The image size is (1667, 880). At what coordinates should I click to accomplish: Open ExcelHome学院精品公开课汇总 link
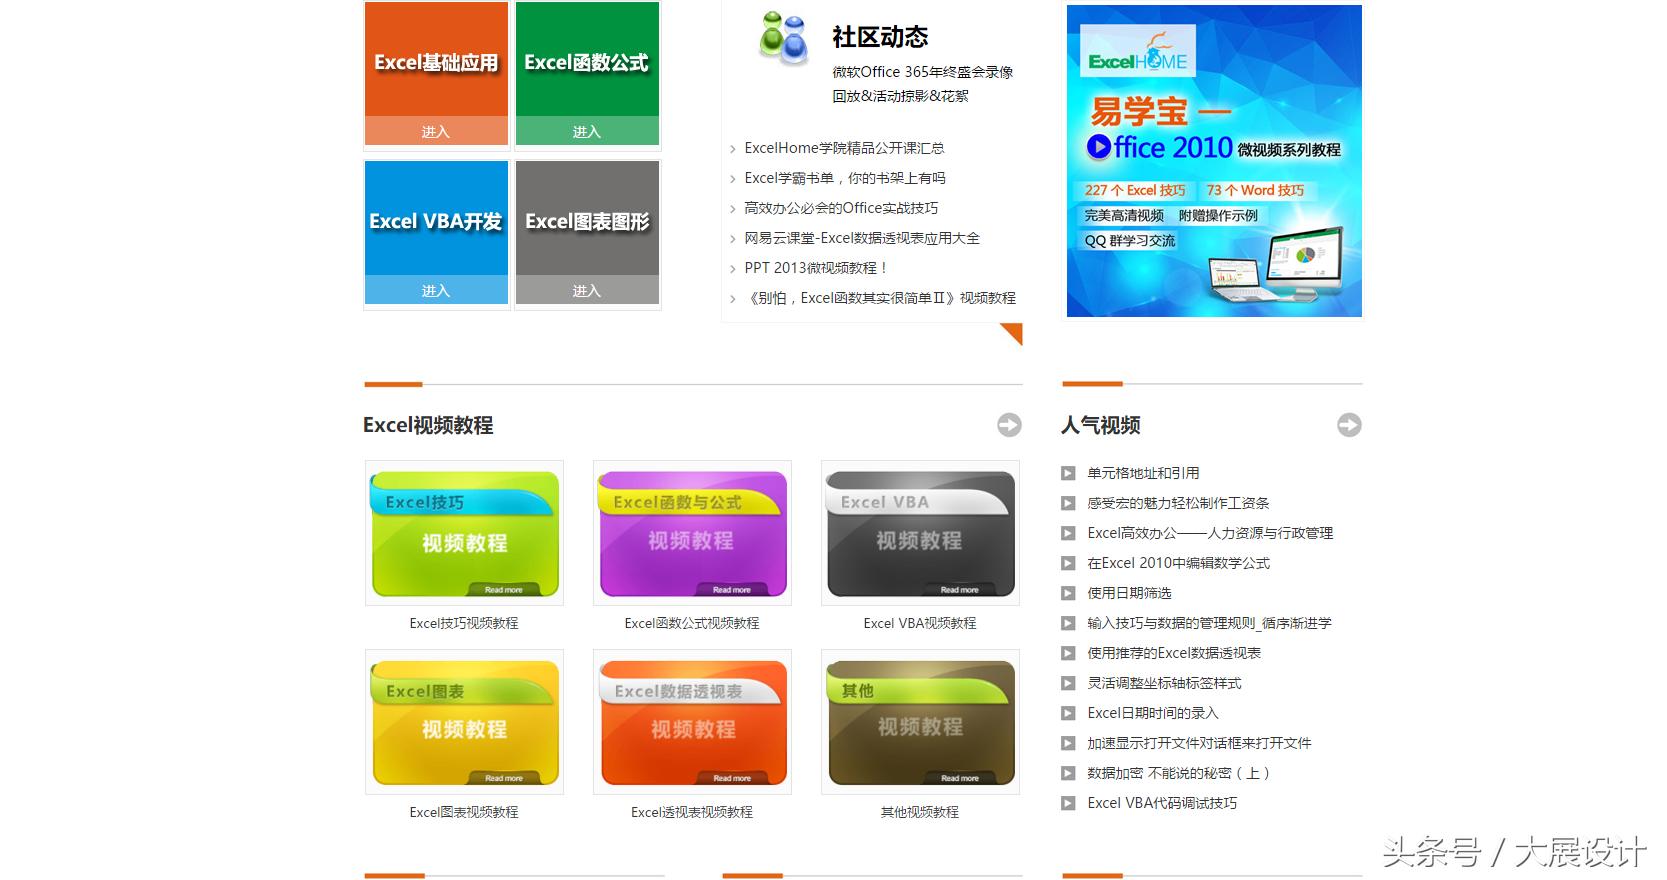[x=844, y=148]
